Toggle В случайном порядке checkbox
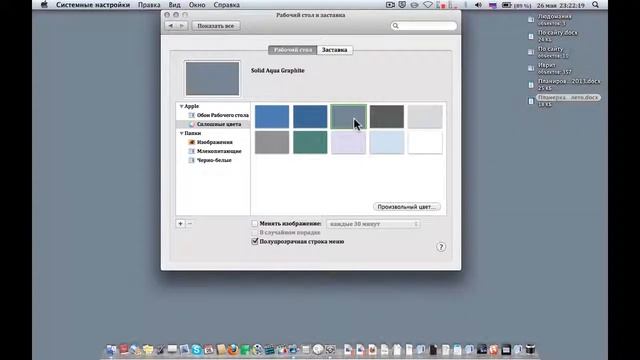The image size is (640, 360). (255, 233)
